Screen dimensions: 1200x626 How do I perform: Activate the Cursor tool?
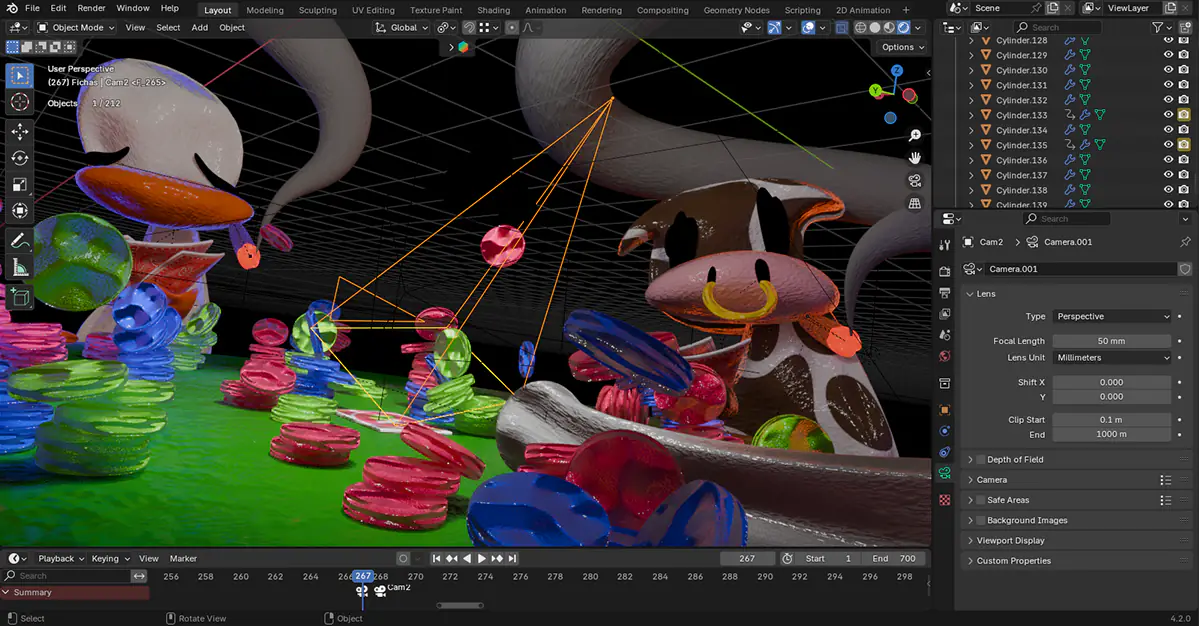click(x=20, y=102)
